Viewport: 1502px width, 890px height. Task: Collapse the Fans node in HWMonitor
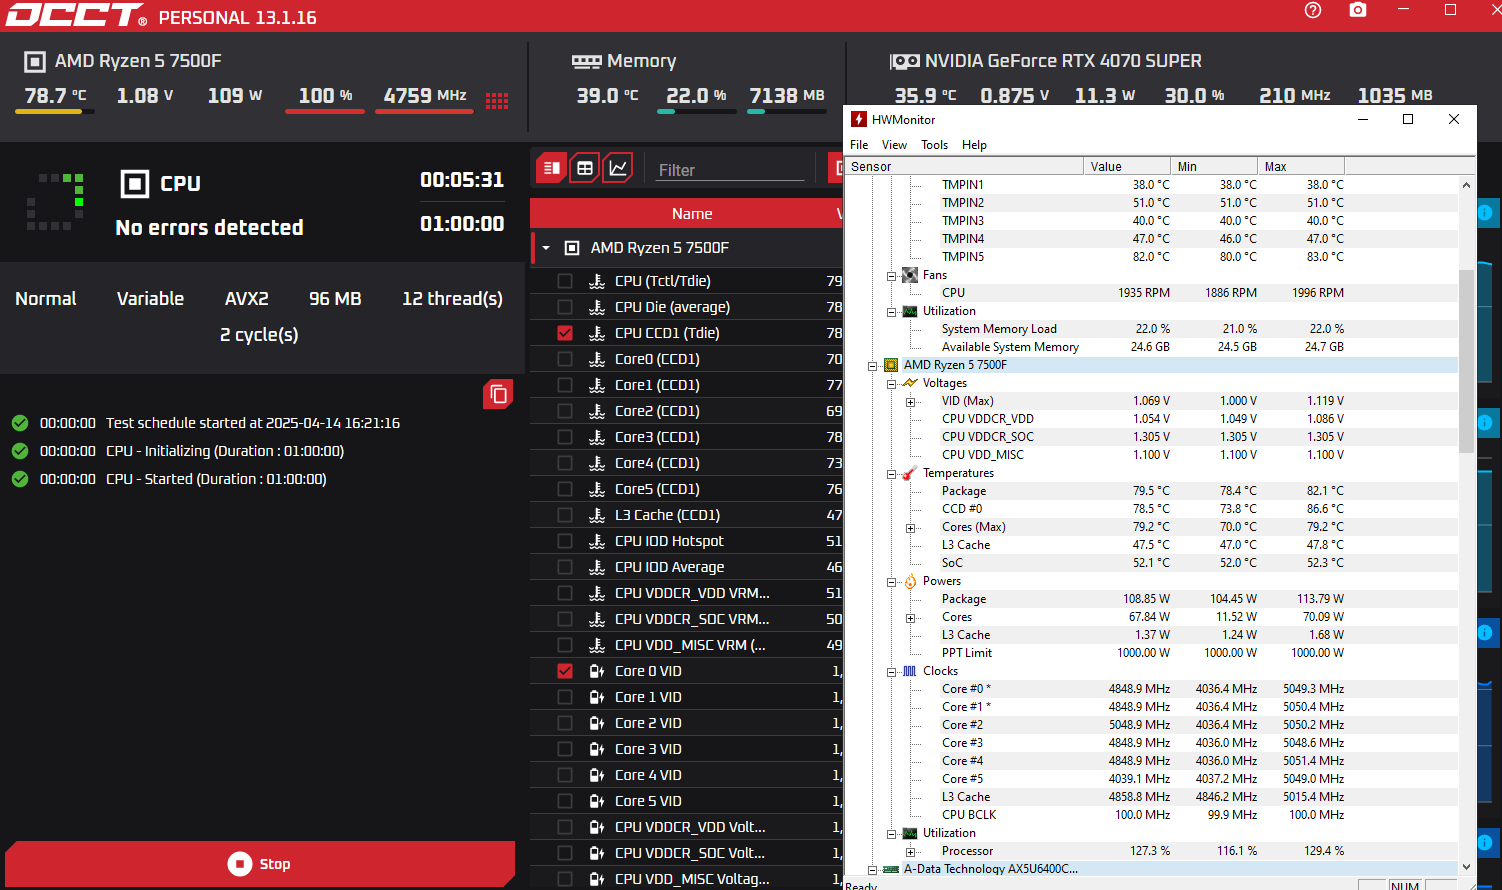[891, 276]
